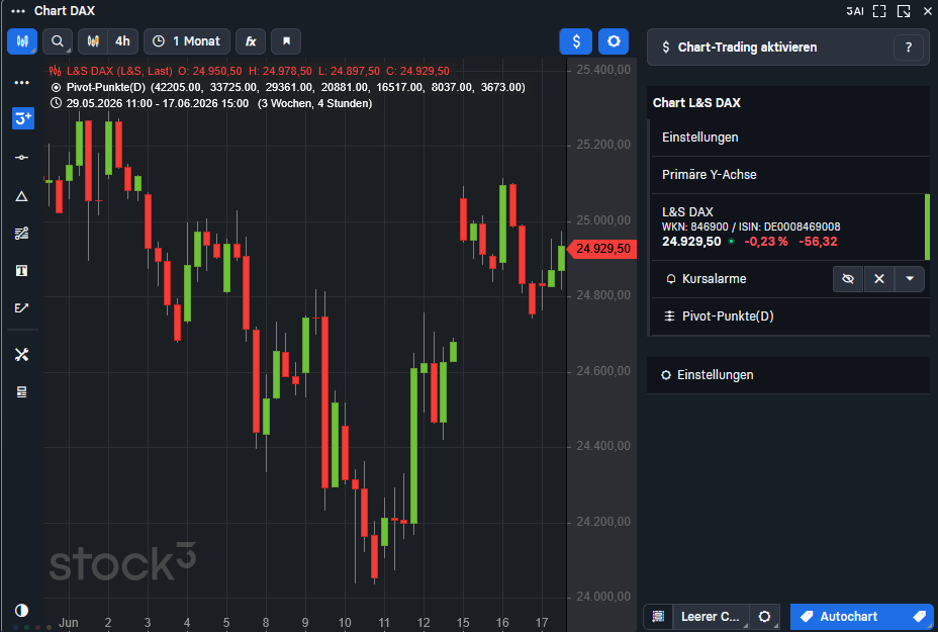Screen dimensions: 938x632
Task: Open the Leerer C... template dropdown
Action: coord(711,616)
